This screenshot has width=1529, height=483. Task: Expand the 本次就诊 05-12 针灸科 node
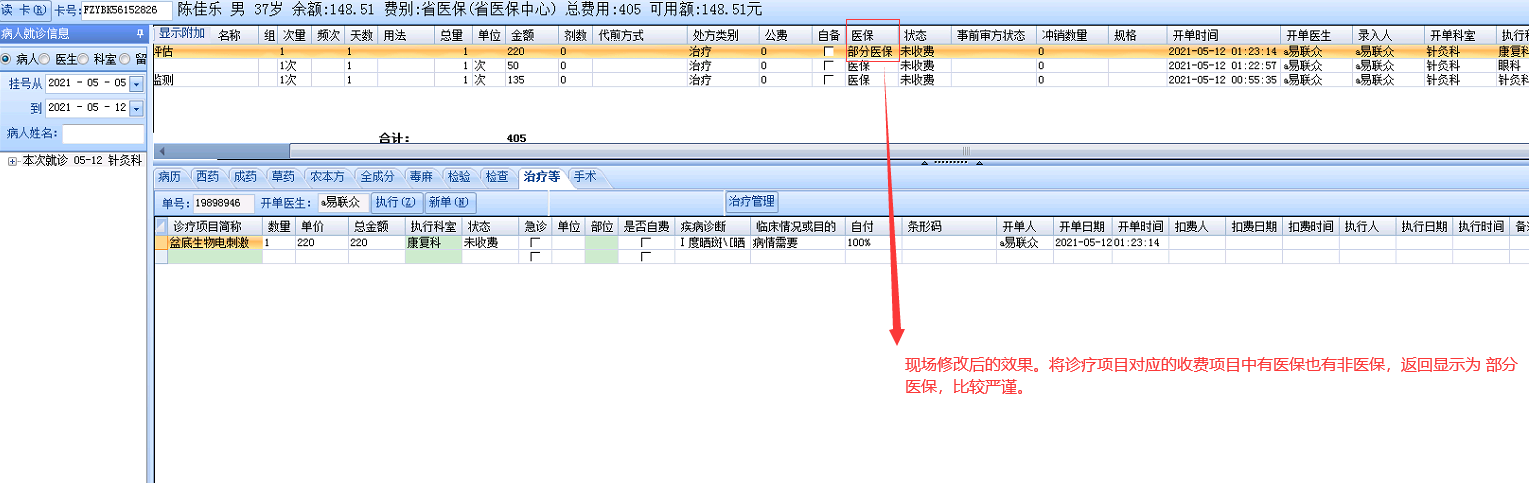[12, 160]
